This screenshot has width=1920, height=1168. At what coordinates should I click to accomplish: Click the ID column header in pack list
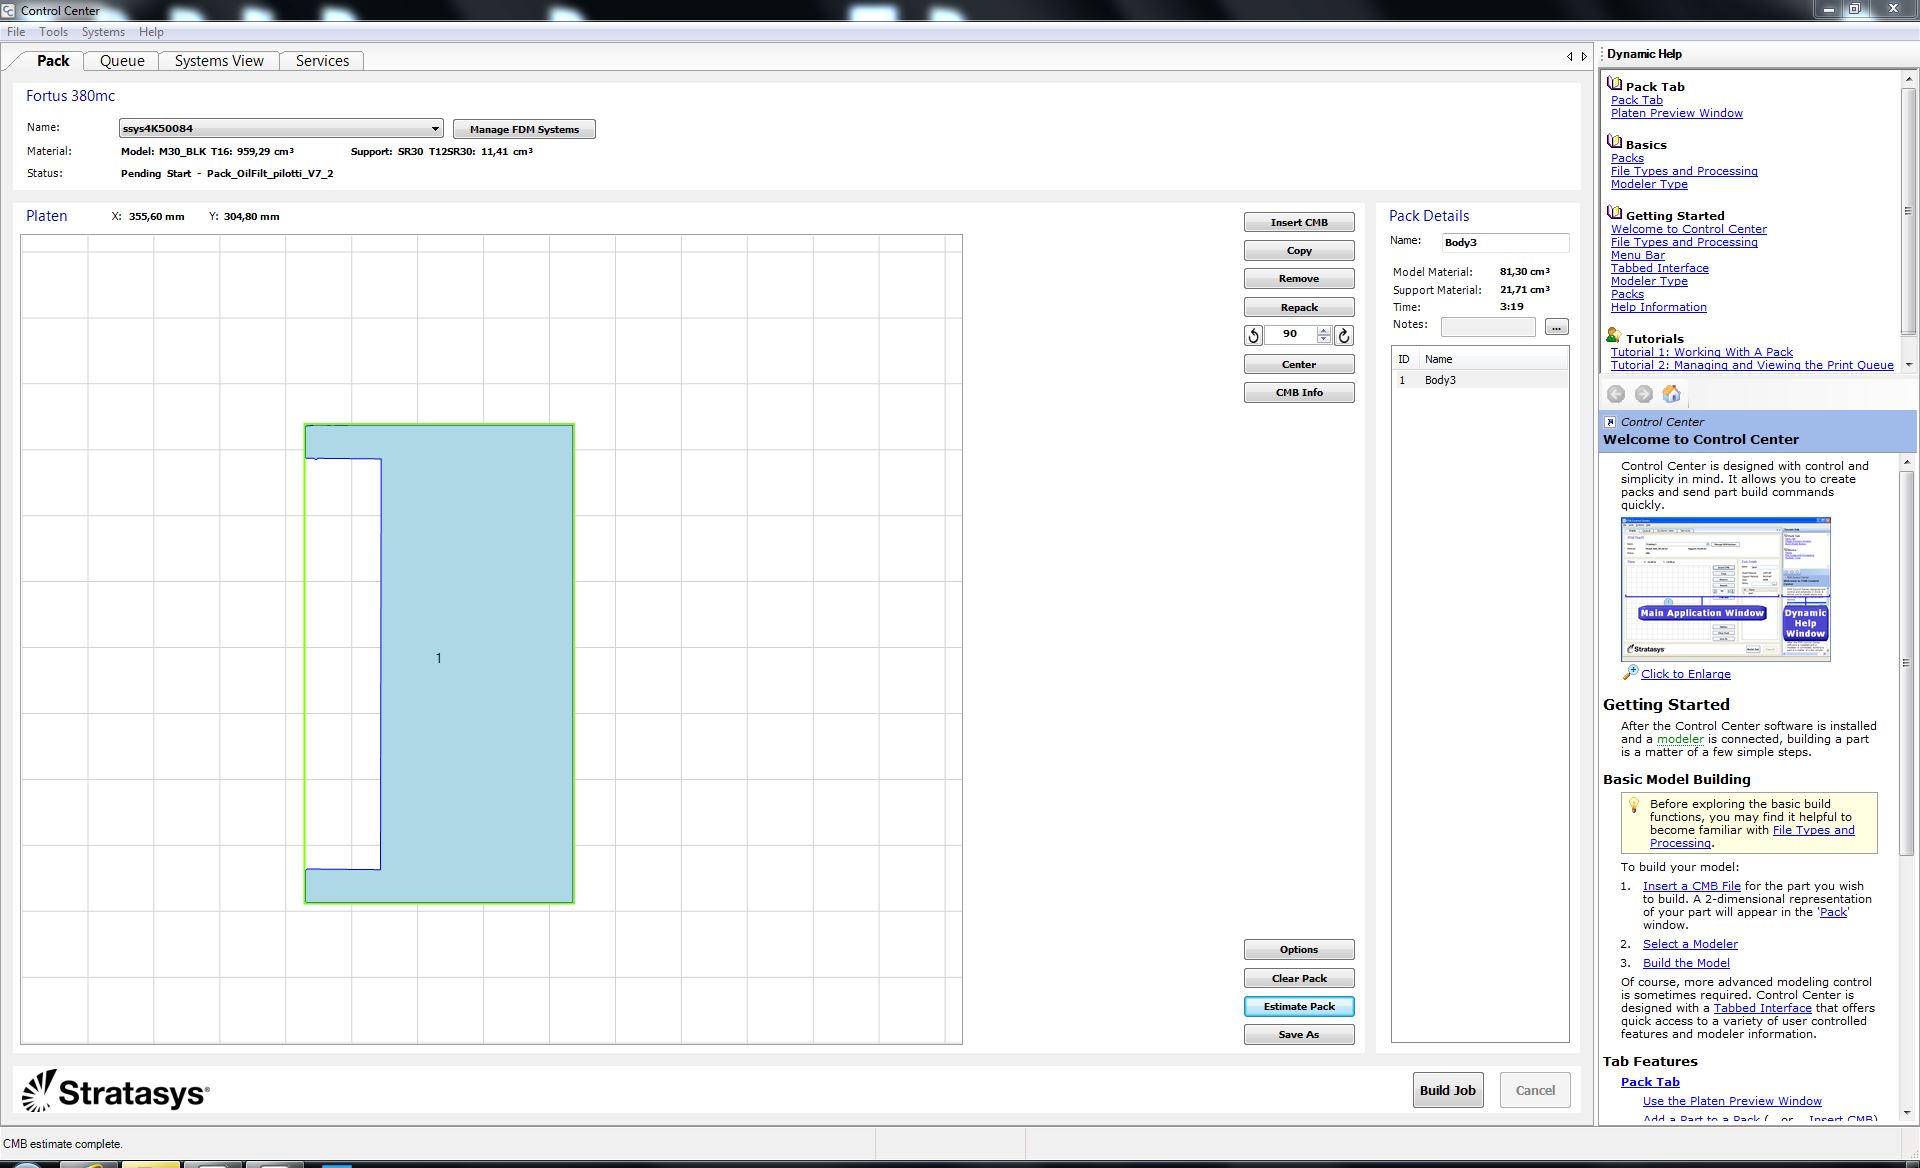coord(1404,359)
